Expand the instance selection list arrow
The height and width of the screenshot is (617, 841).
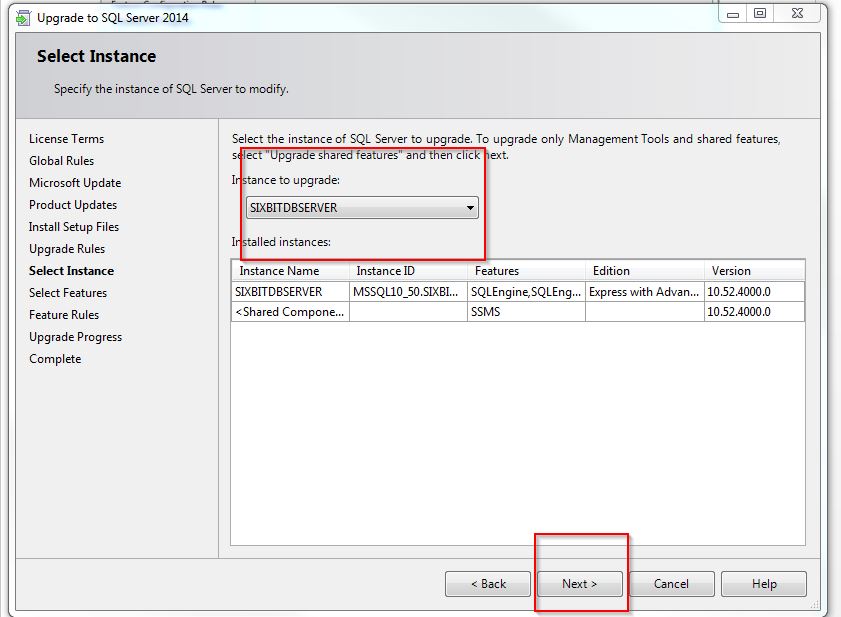click(x=471, y=208)
